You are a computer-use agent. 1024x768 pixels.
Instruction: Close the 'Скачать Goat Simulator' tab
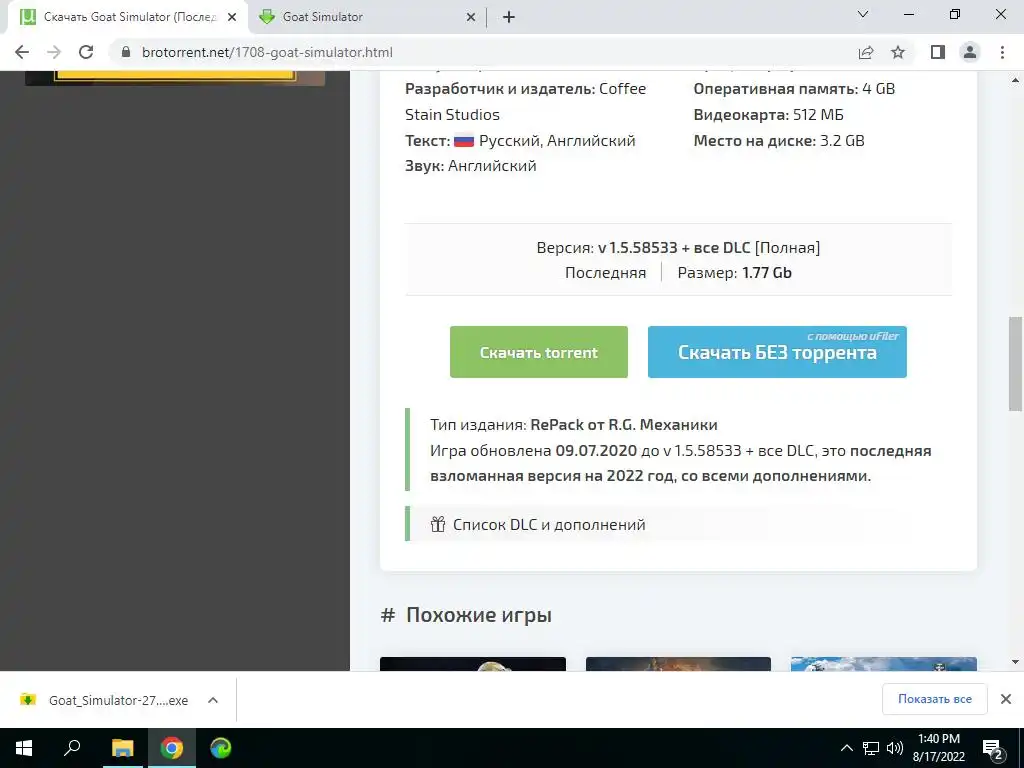click(x=232, y=17)
